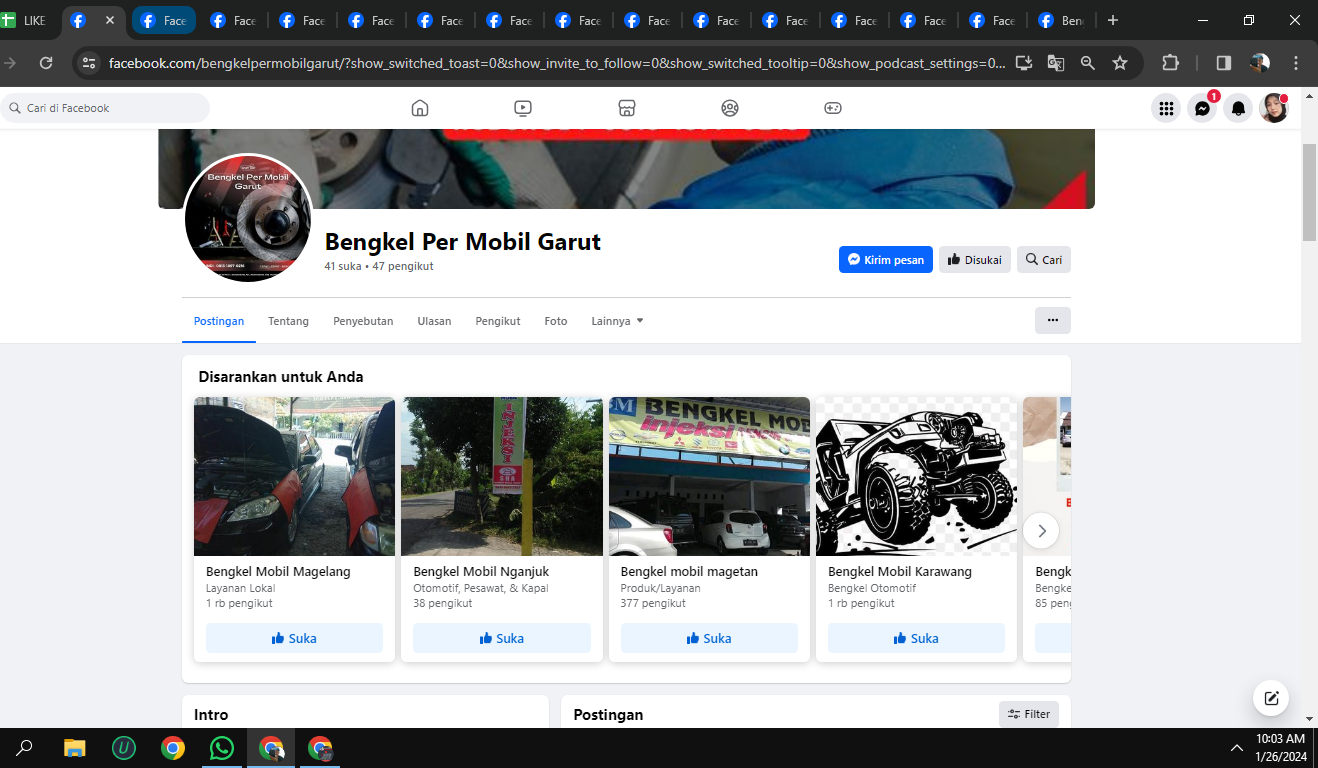Open the Marketplace icon
Image resolution: width=1318 pixels, height=768 pixels.
(627, 108)
